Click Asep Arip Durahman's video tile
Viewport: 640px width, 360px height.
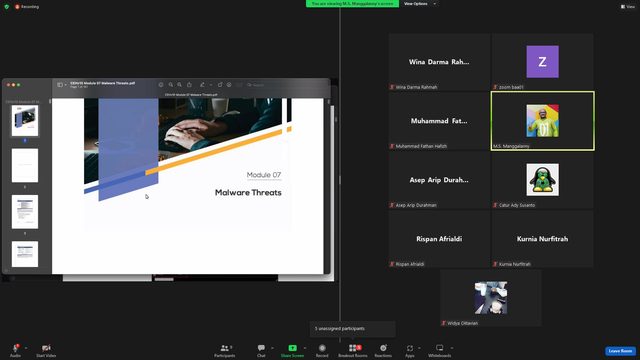tap(439, 180)
